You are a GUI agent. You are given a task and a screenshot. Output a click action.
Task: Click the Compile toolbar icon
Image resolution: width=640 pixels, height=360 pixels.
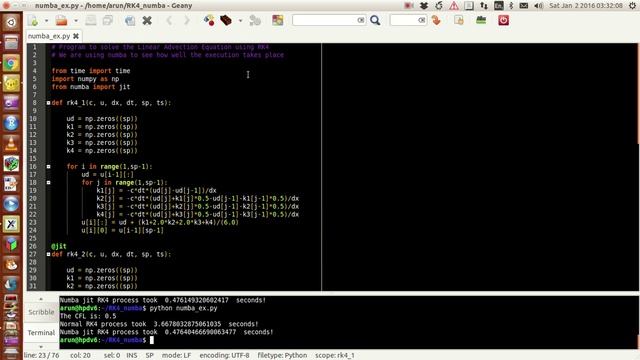click(209, 20)
